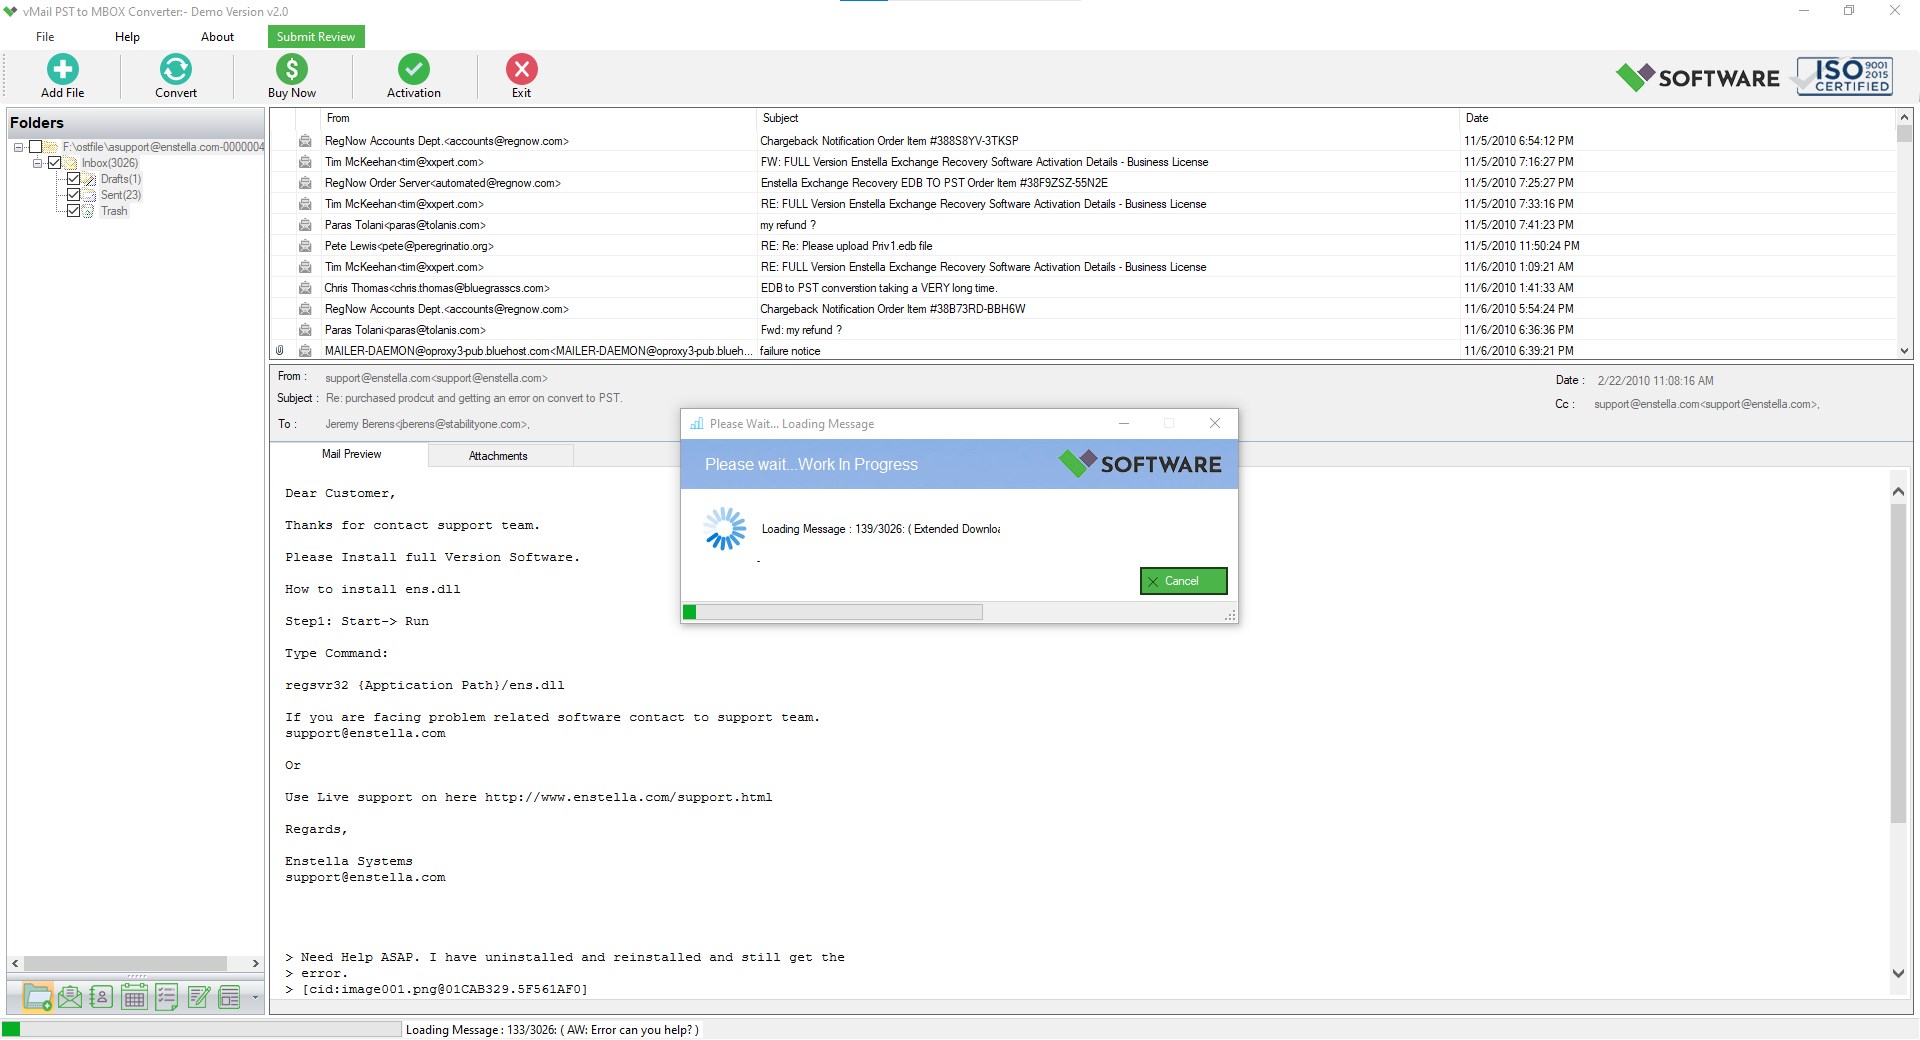Cancel the loading message operation
Screen dimensions: 1920x1040
[x=1183, y=581]
